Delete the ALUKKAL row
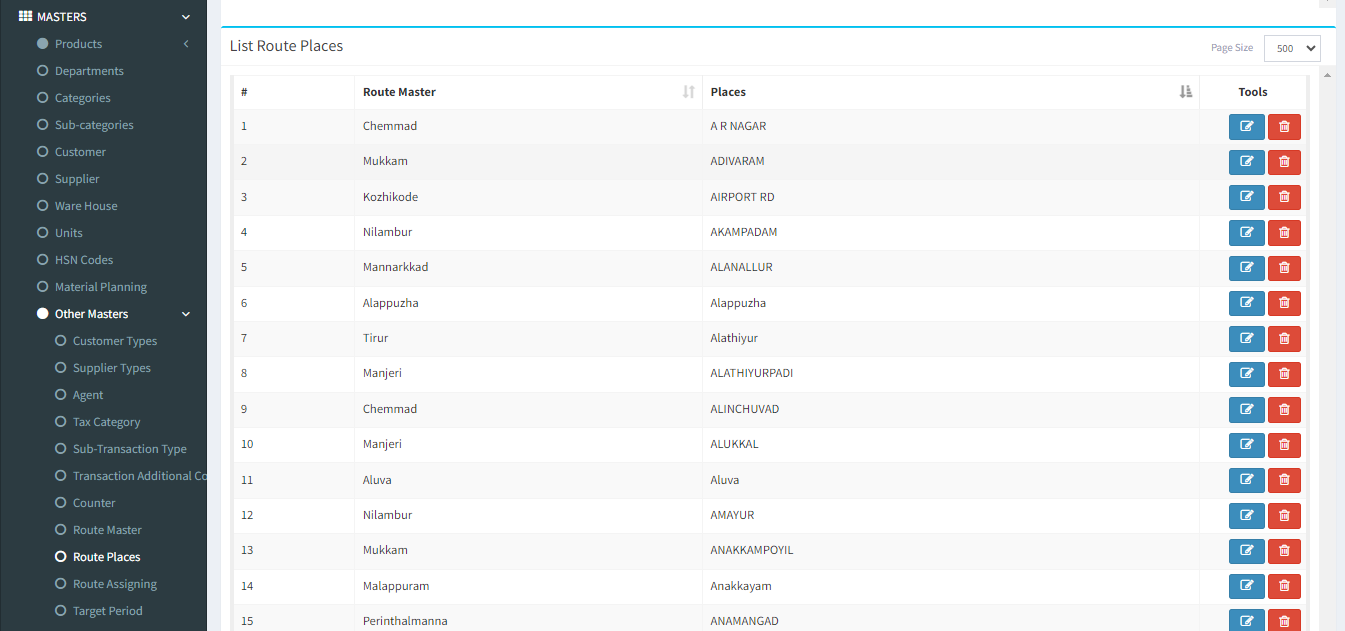 pos(1284,445)
